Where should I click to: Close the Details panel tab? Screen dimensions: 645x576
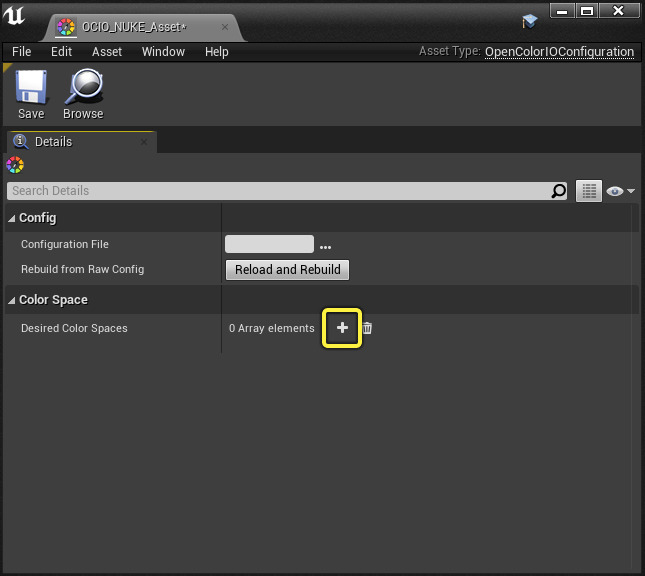(x=144, y=142)
